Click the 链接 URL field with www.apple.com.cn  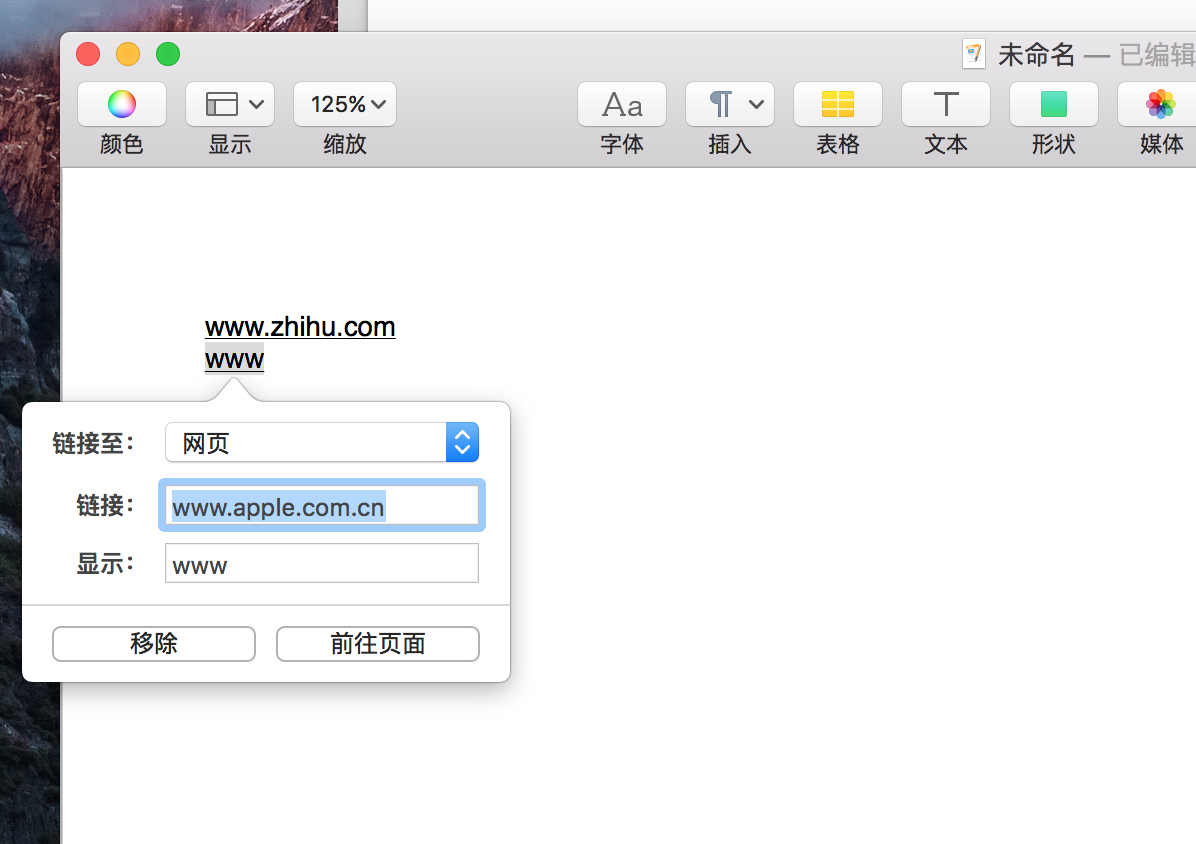click(322, 505)
